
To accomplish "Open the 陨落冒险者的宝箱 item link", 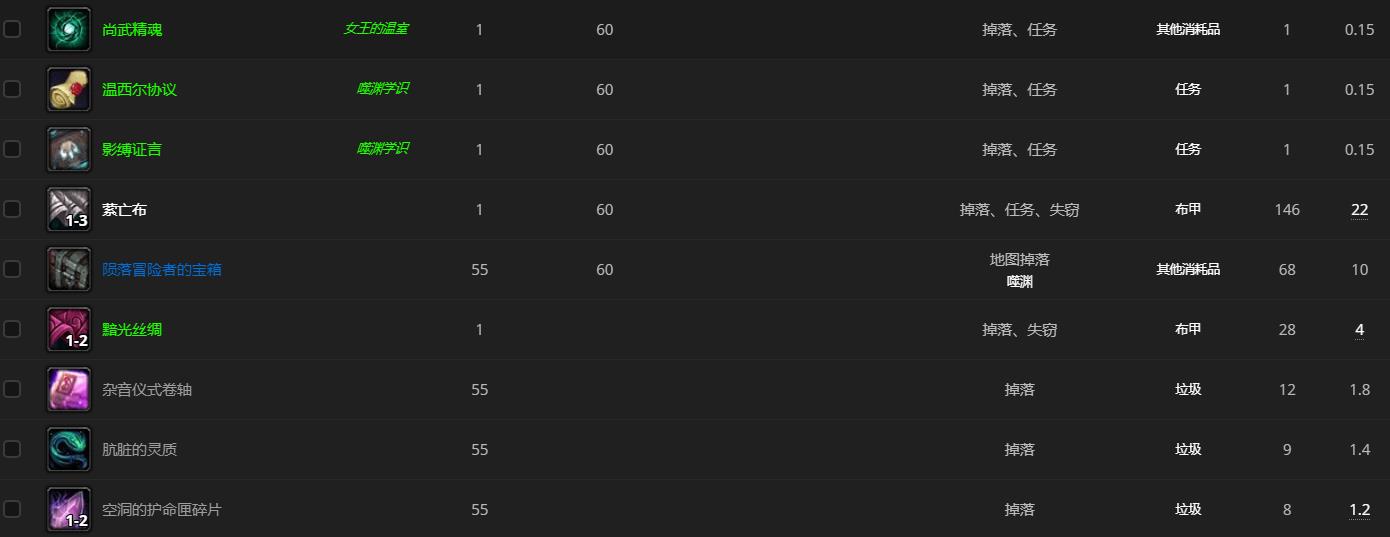I will click(x=162, y=270).
